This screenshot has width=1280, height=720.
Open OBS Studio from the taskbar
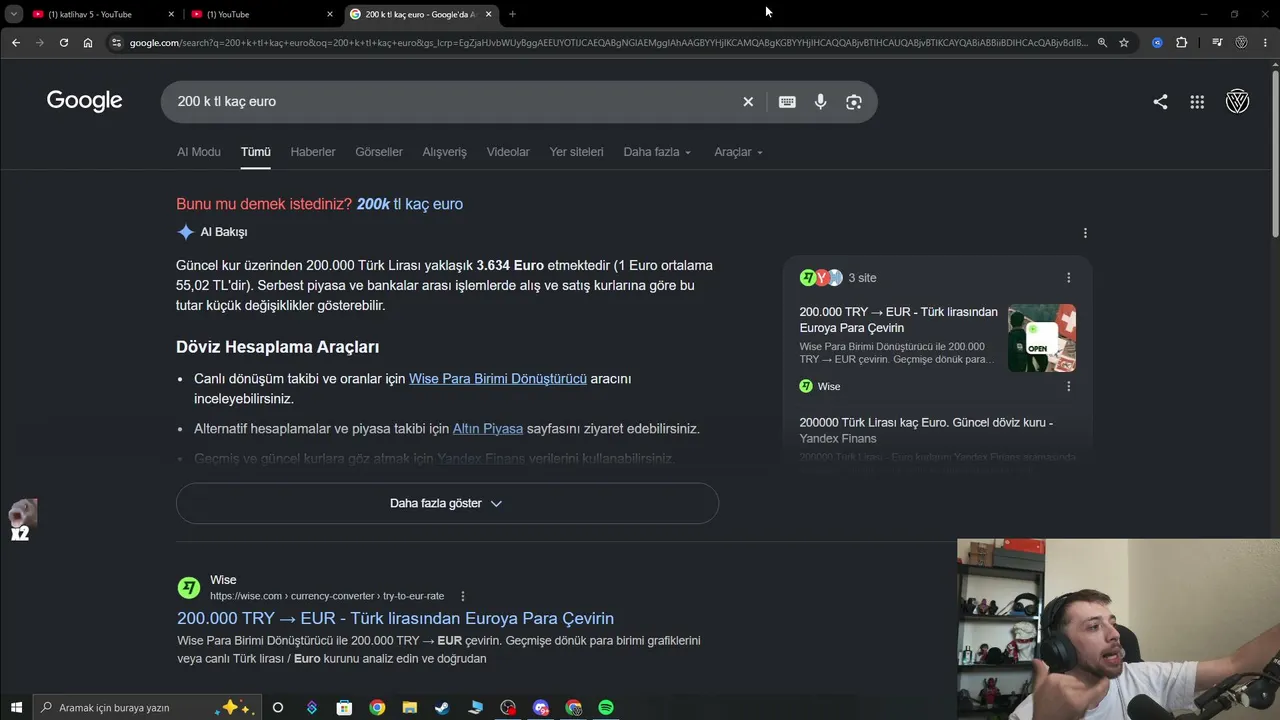tap(508, 708)
